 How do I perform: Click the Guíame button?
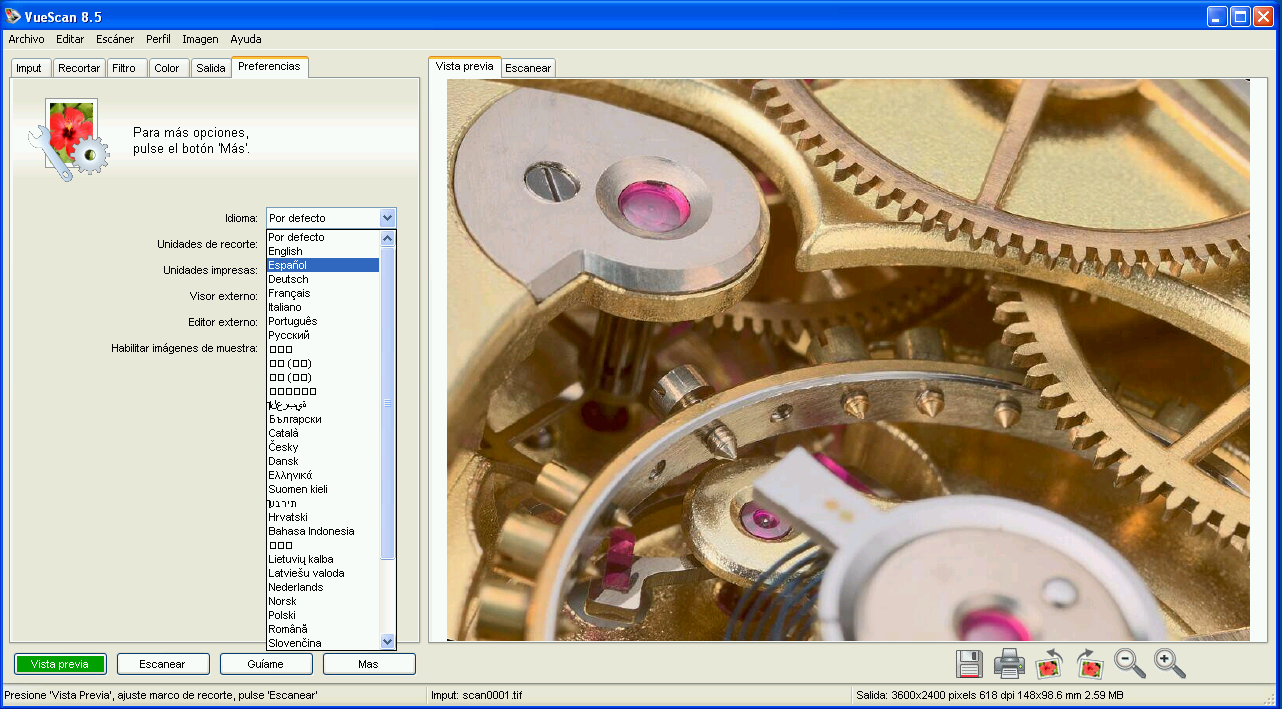point(266,664)
